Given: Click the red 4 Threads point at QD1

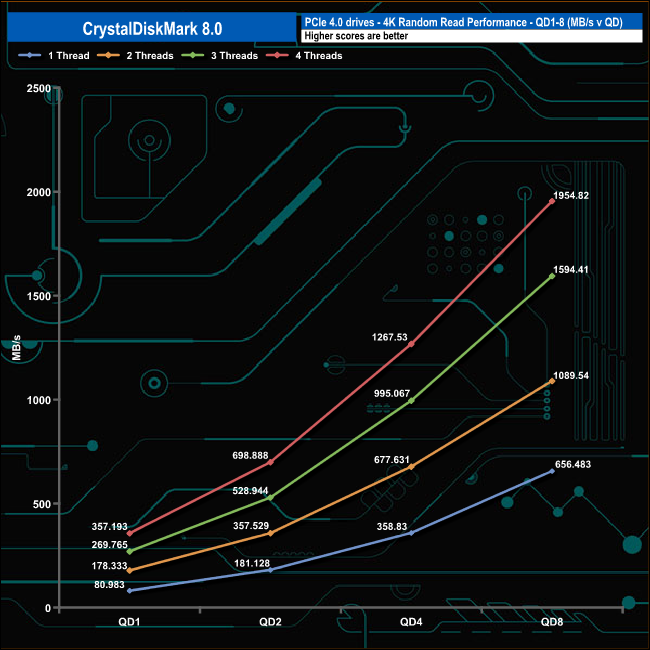Looking at the screenshot, I should (x=129, y=534).
